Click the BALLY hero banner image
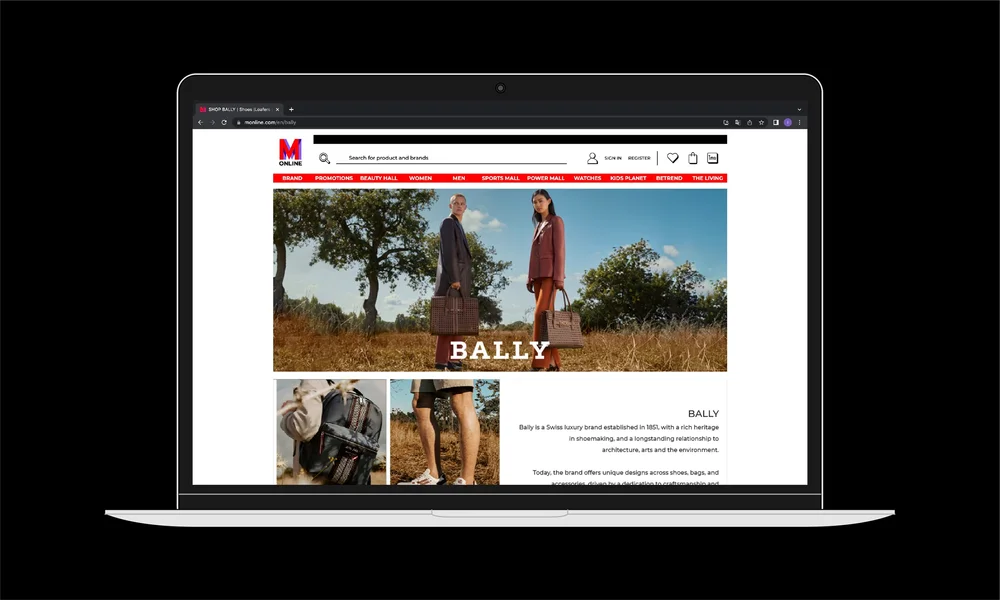1000x600 pixels. [x=500, y=280]
